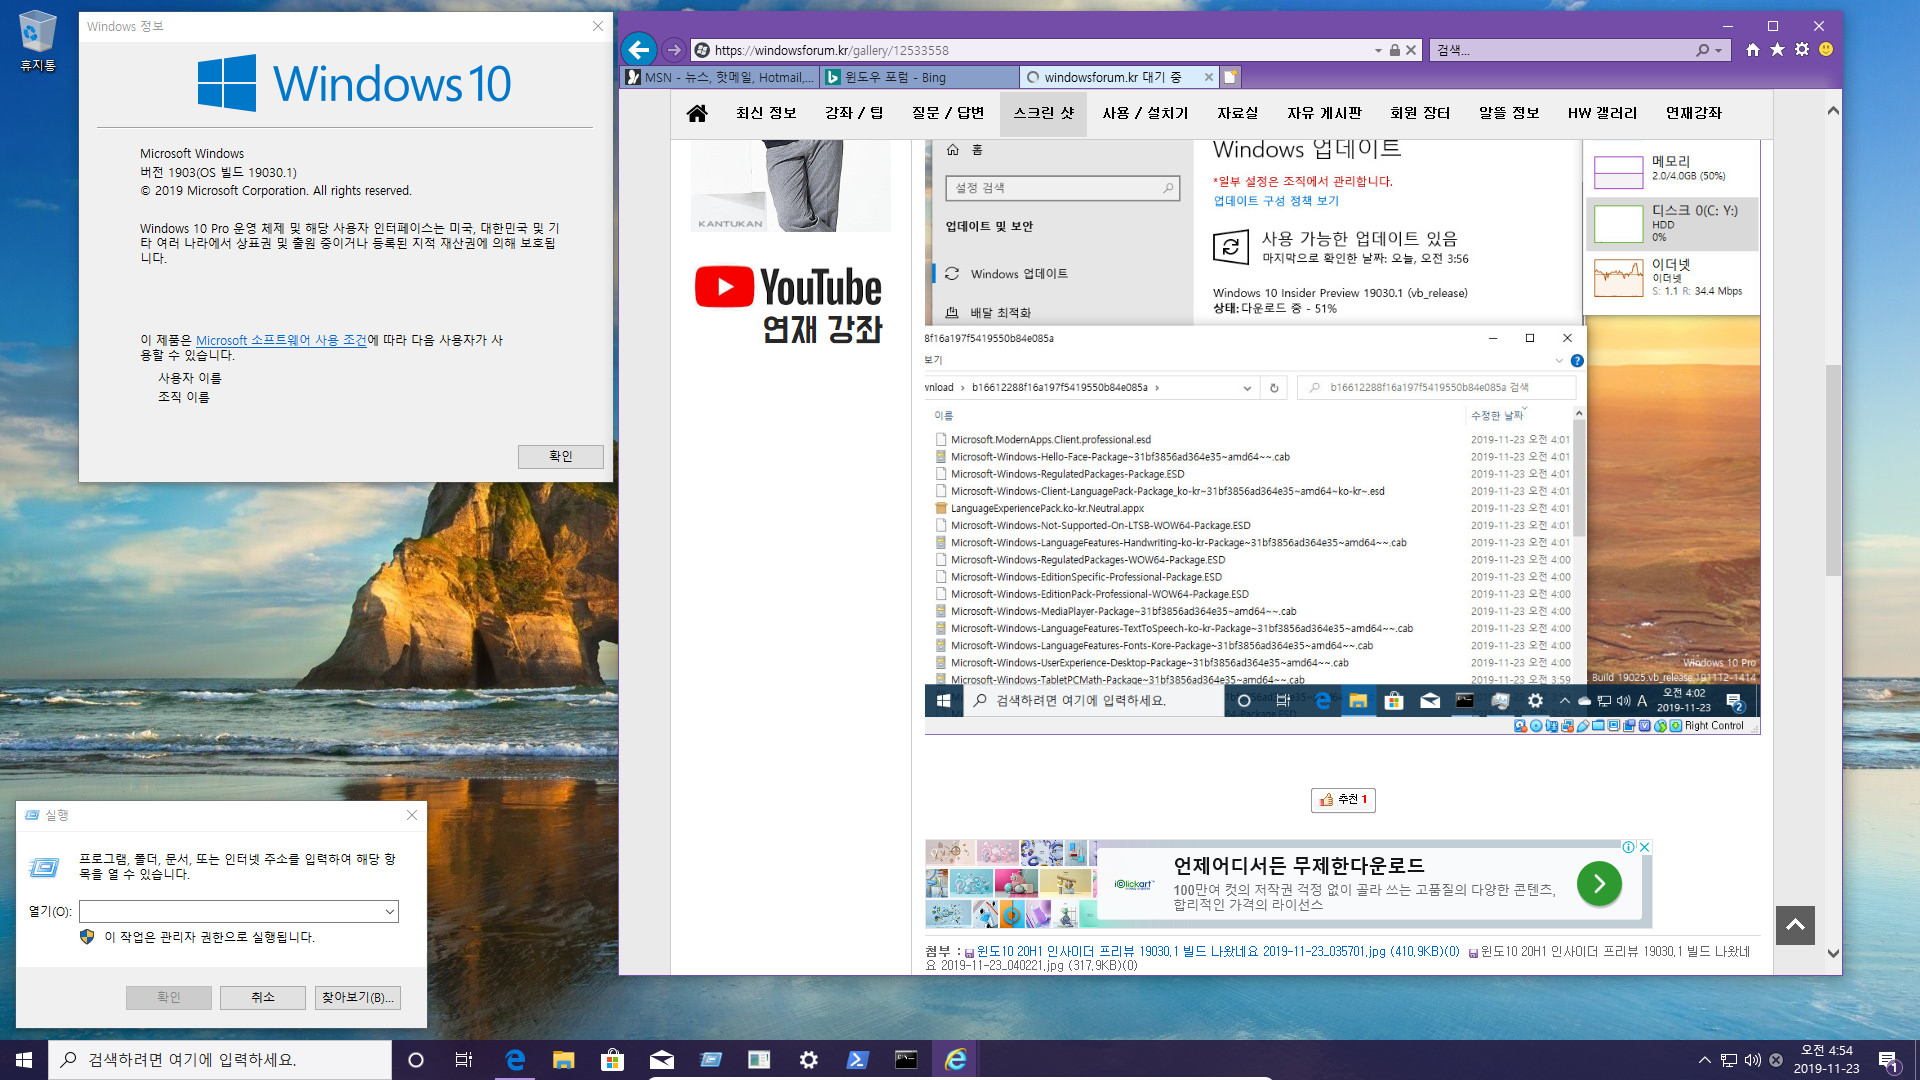This screenshot has height=1080, width=1920.
Task: Open a new browser tab
Action: click(x=1231, y=77)
